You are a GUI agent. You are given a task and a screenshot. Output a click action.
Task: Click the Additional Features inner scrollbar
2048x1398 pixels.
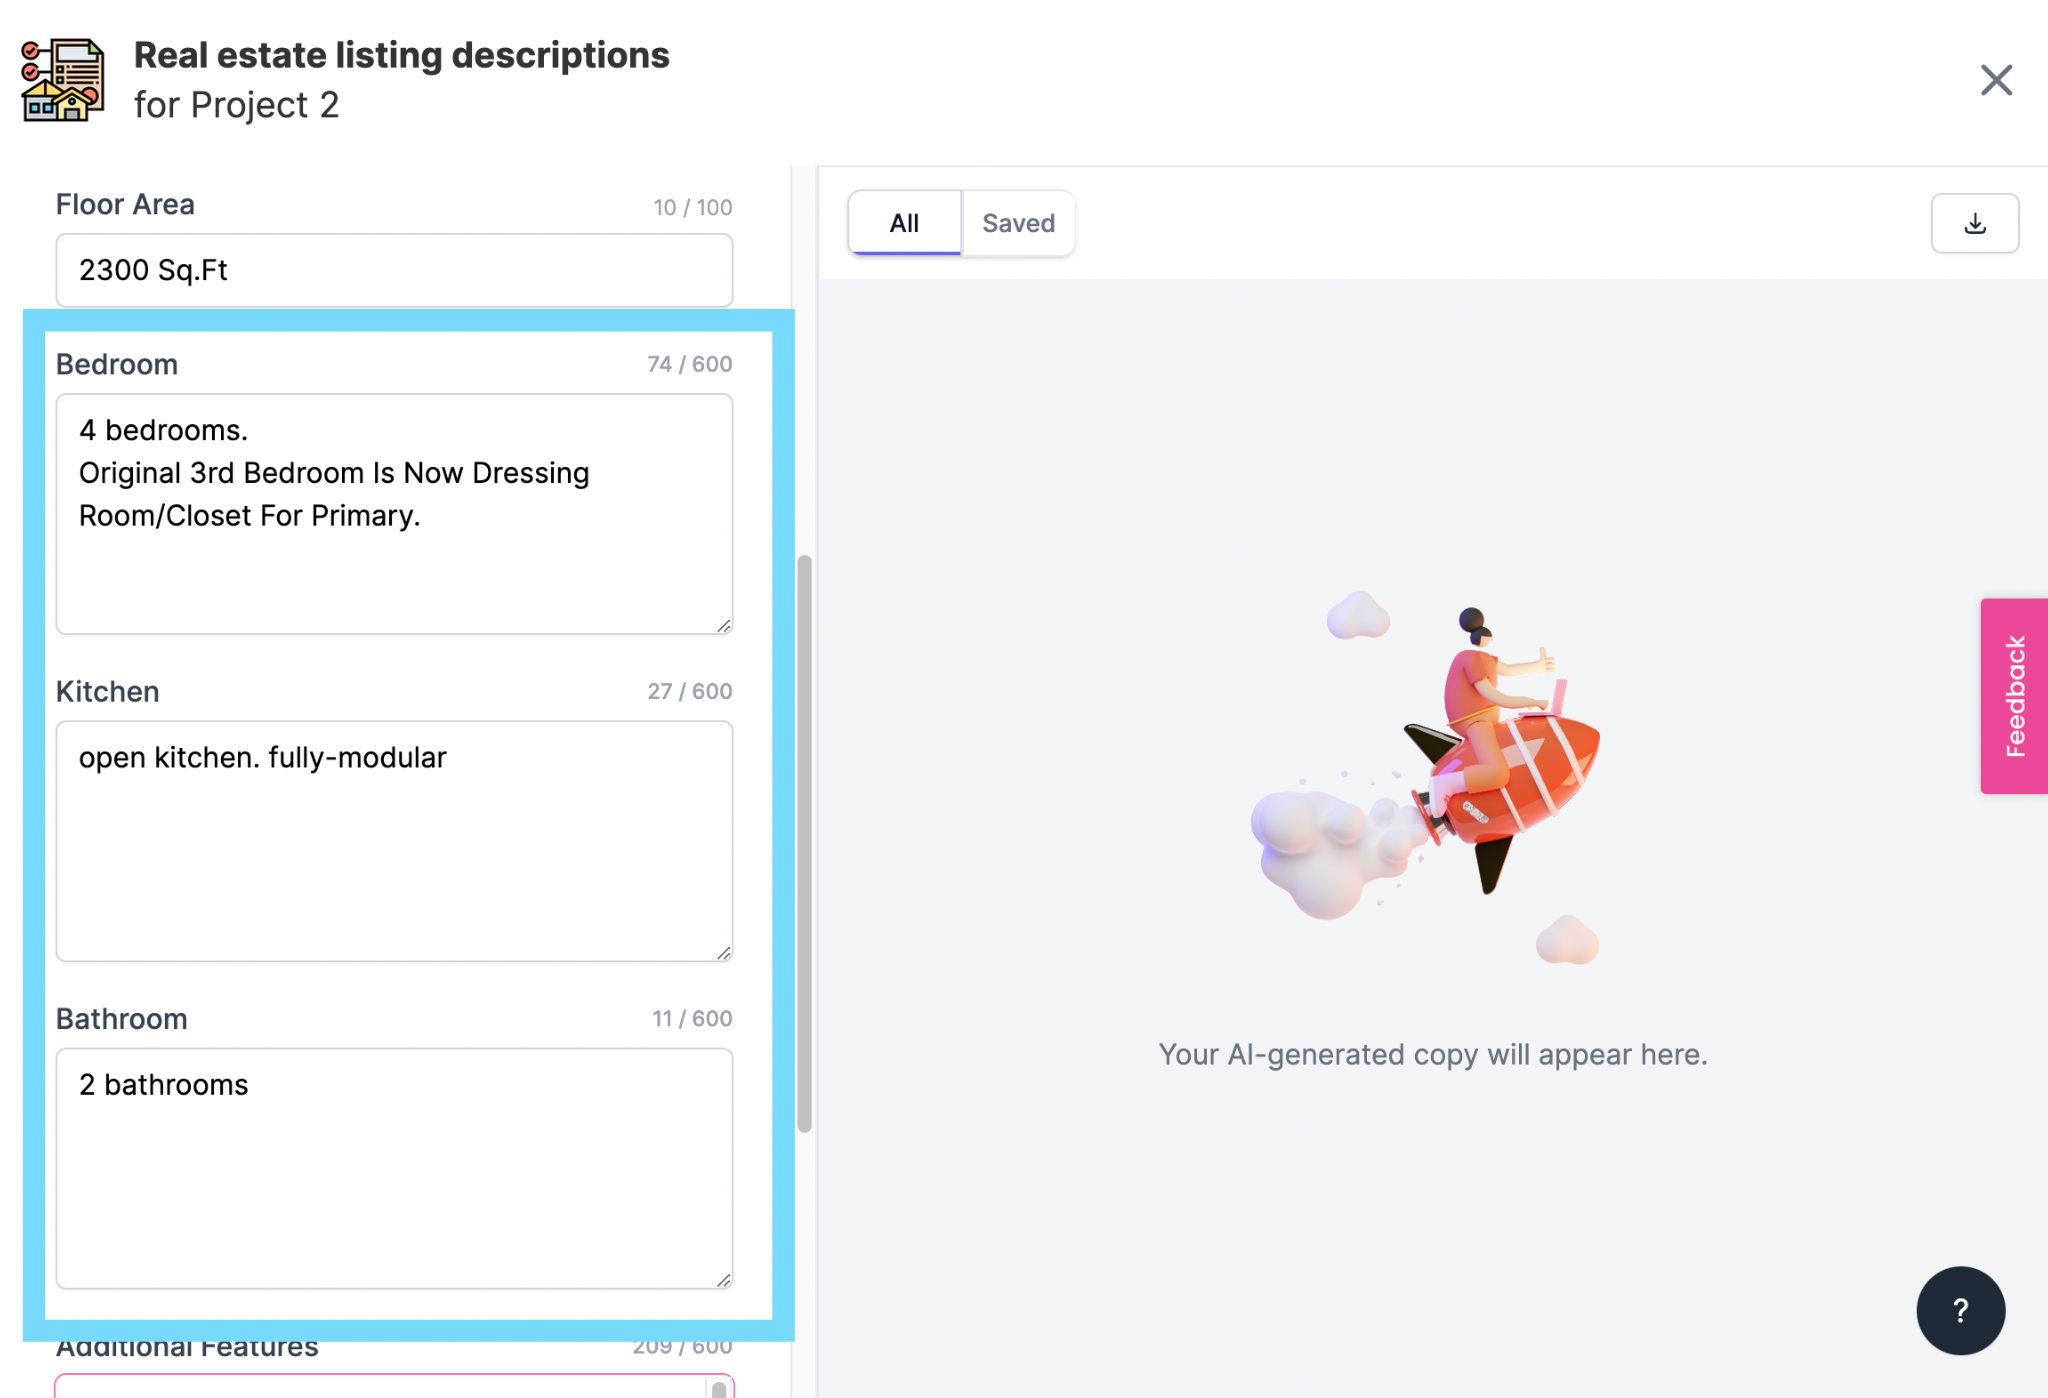(718, 1389)
